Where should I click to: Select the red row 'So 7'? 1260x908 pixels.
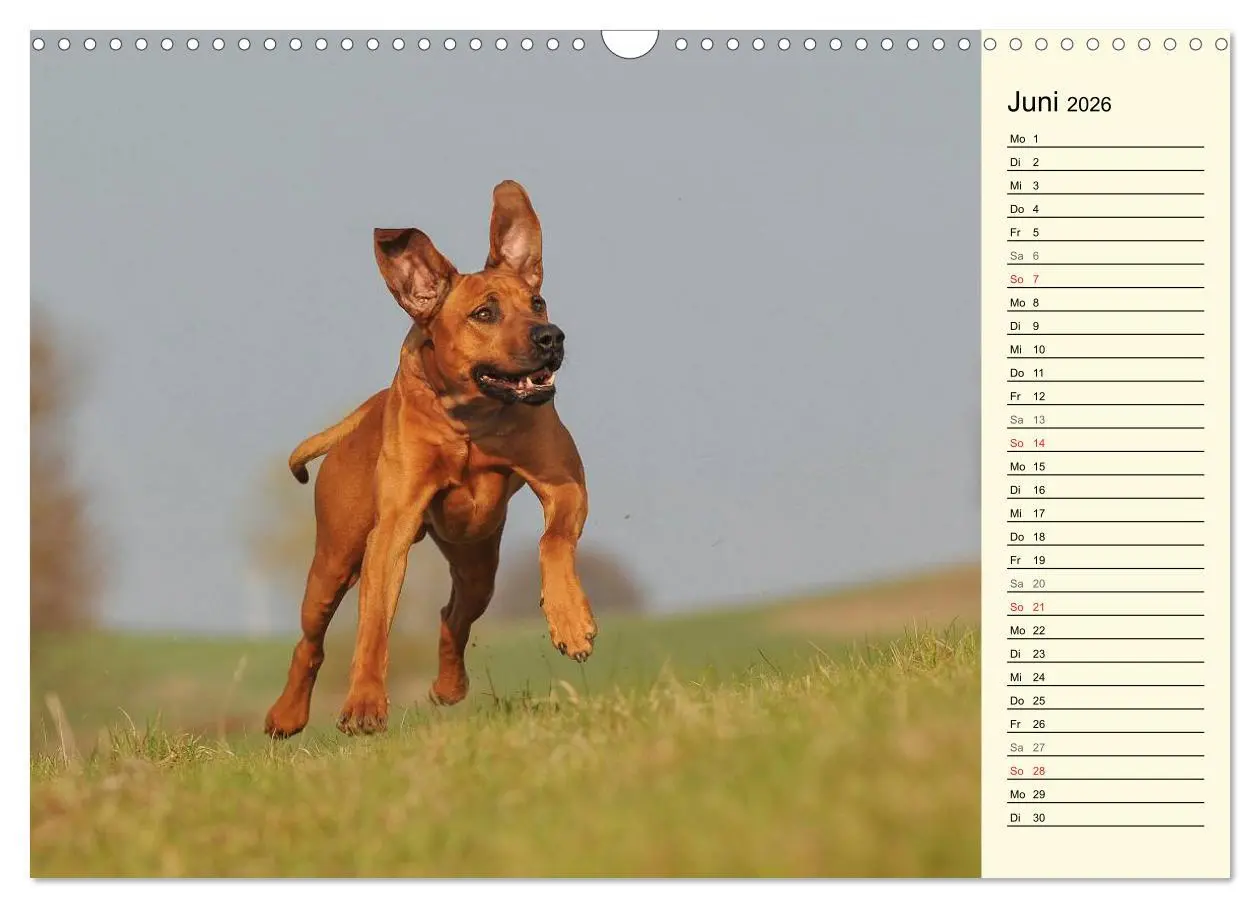1105,278
